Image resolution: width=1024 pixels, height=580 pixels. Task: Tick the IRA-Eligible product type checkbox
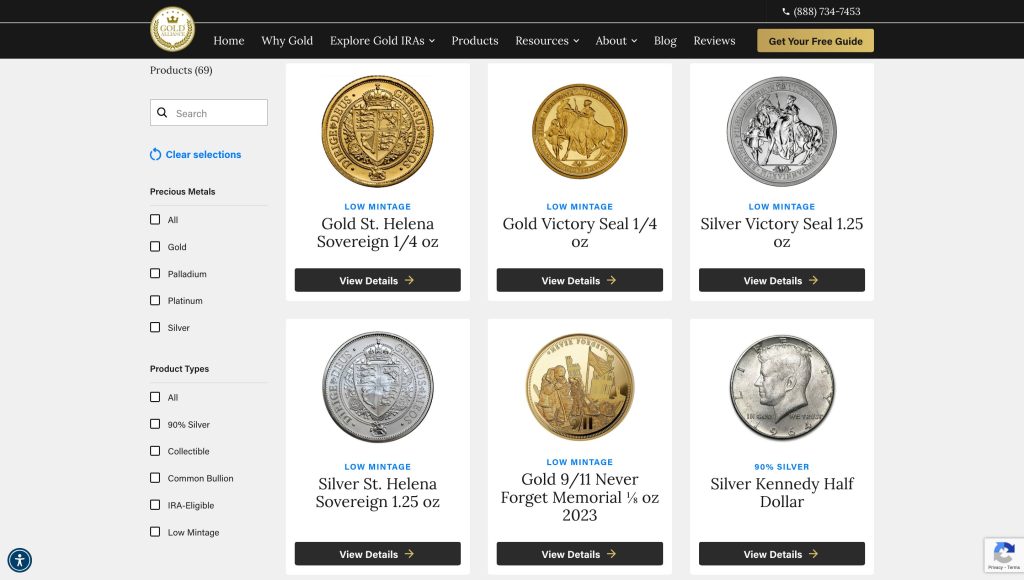(155, 505)
